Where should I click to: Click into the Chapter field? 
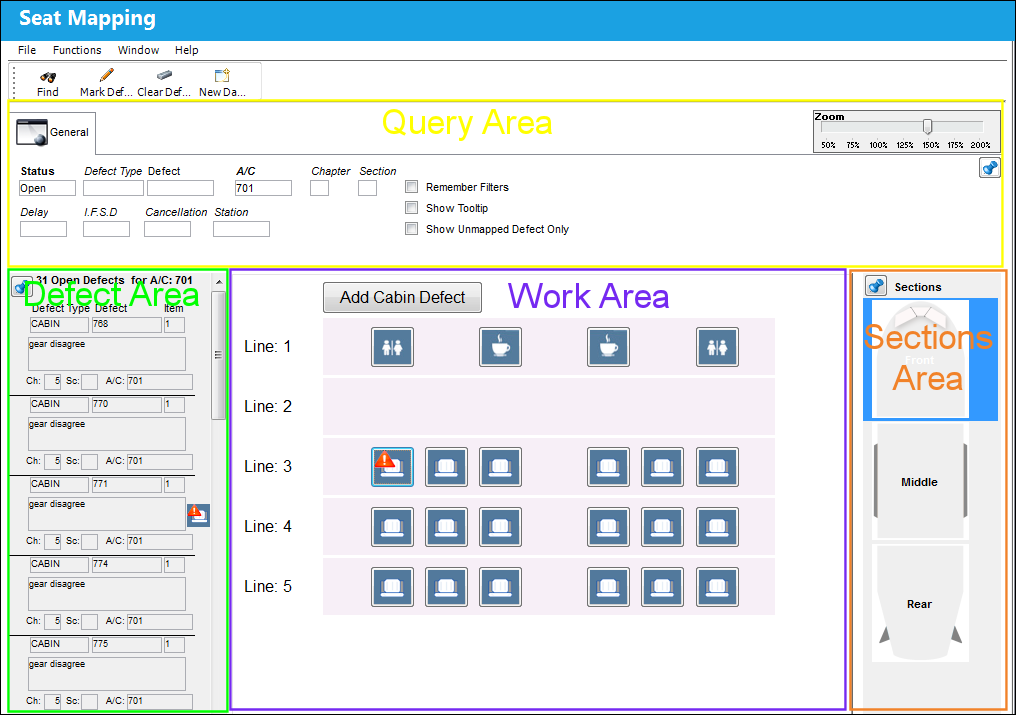coord(319,188)
